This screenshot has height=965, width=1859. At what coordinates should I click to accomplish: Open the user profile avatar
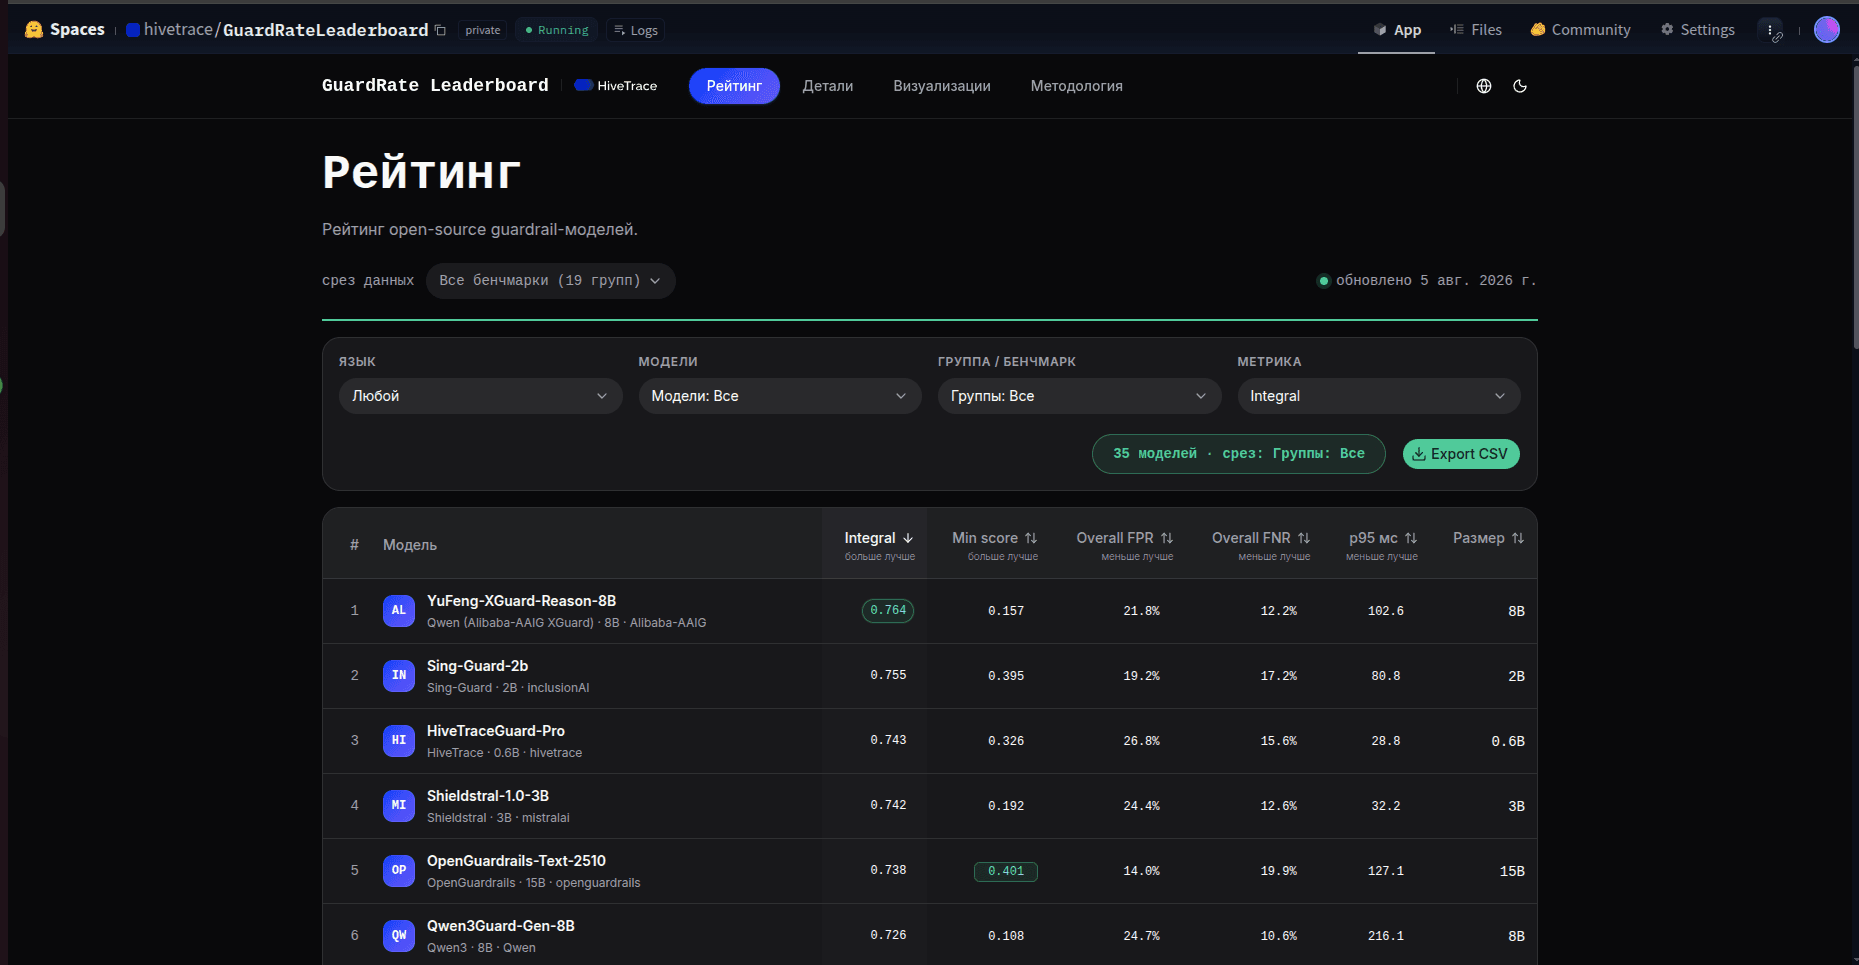1827,30
